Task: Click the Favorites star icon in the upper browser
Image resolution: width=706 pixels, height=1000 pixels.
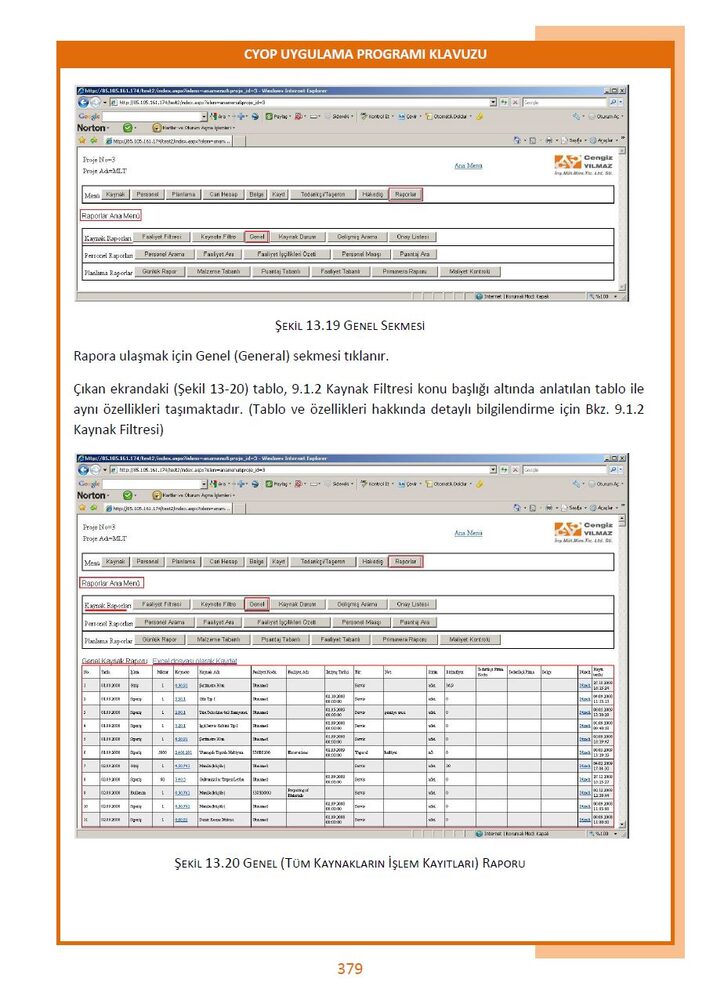Action: point(82,140)
